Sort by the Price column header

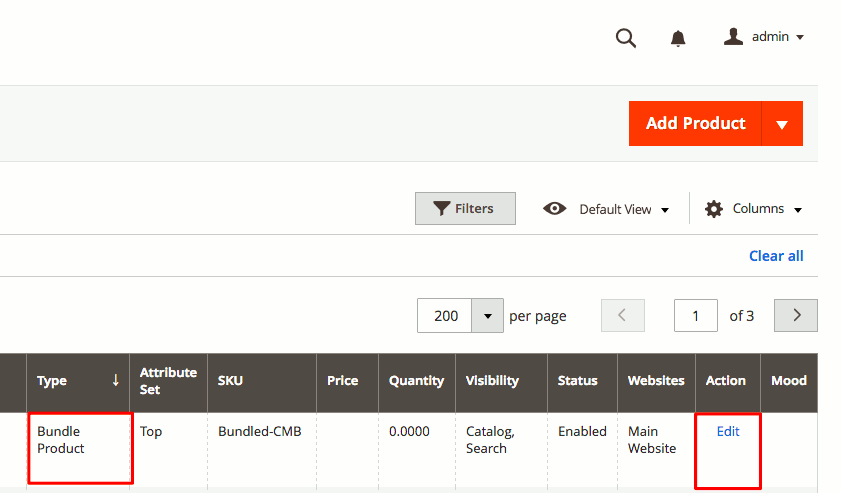[348, 381]
